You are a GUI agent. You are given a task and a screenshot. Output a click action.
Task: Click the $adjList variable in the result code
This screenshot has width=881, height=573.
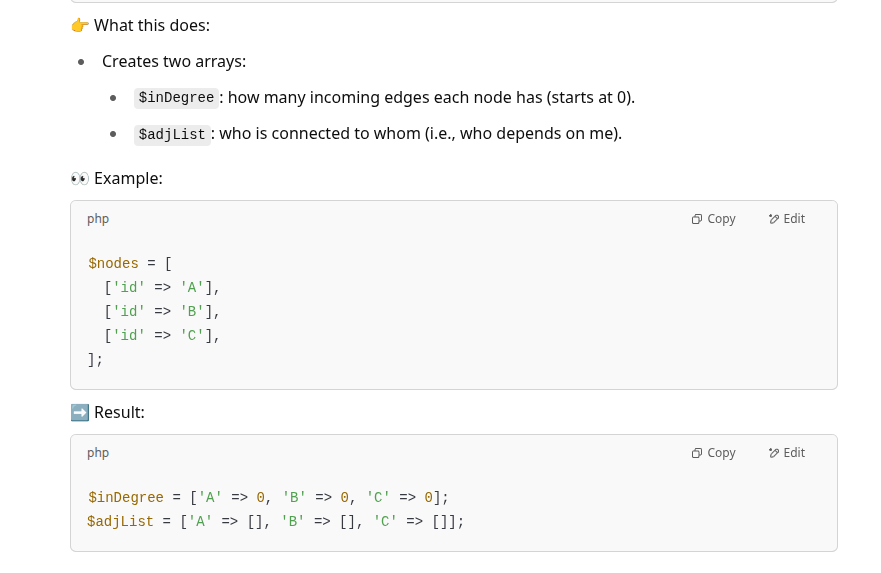click(x=120, y=522)
